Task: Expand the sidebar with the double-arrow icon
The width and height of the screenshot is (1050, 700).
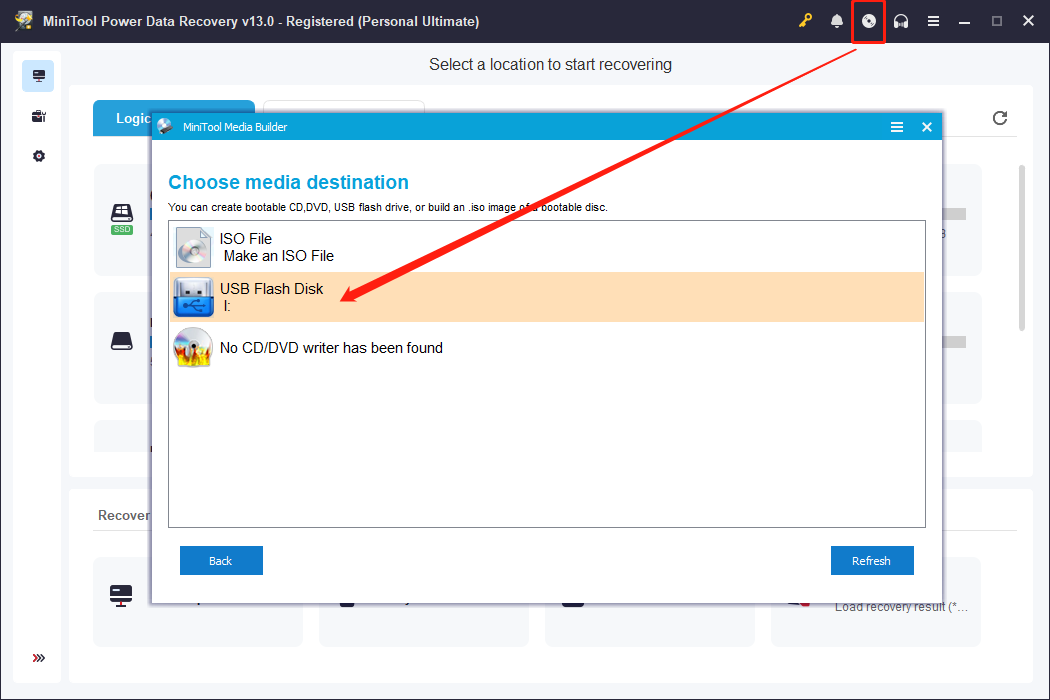Action: pyautogui.click(x=38, y=658)
